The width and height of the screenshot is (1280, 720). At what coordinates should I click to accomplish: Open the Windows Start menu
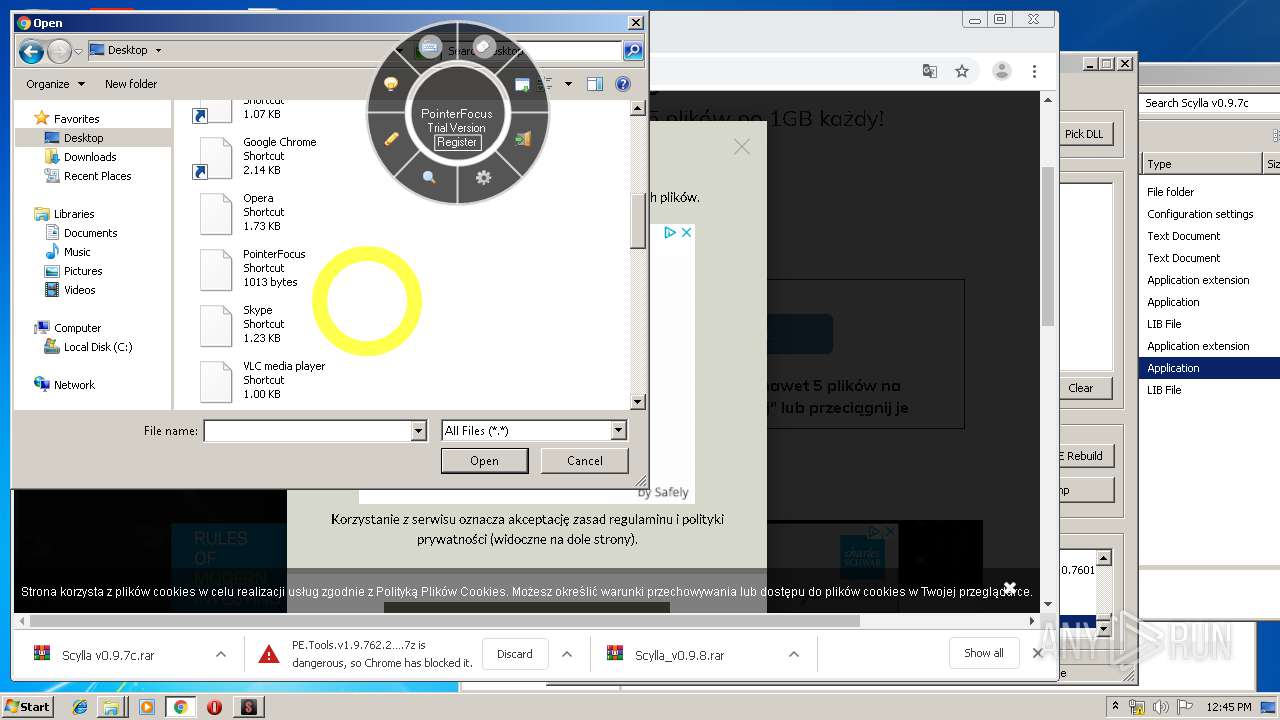pos(27,706)
